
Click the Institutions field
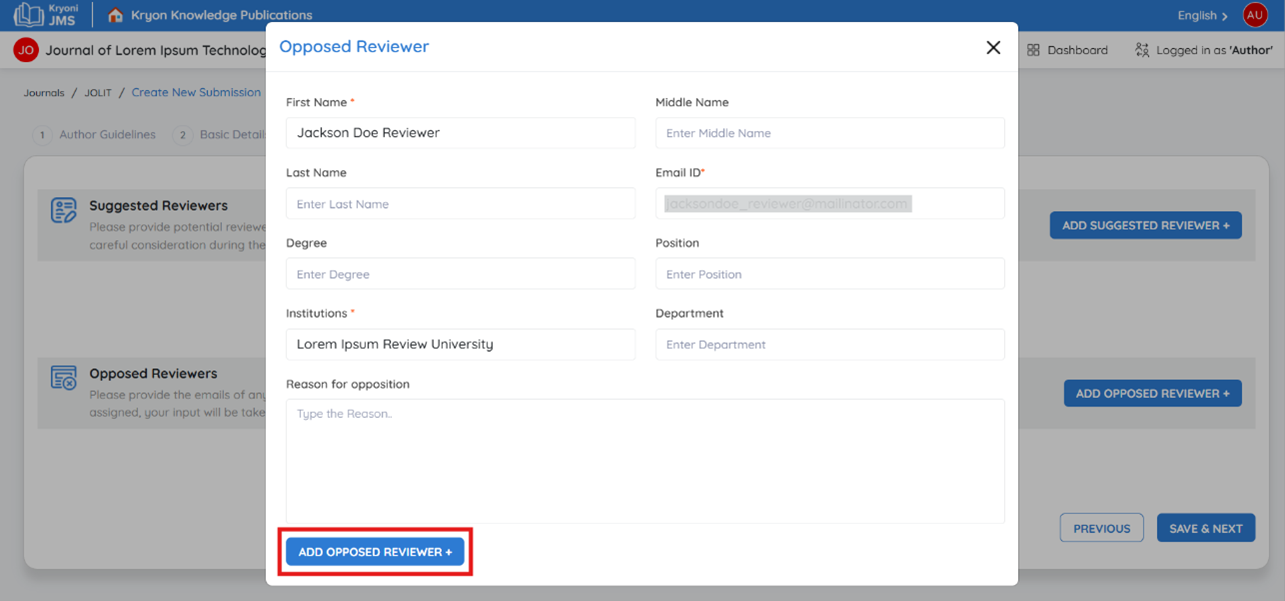point(460,344)
